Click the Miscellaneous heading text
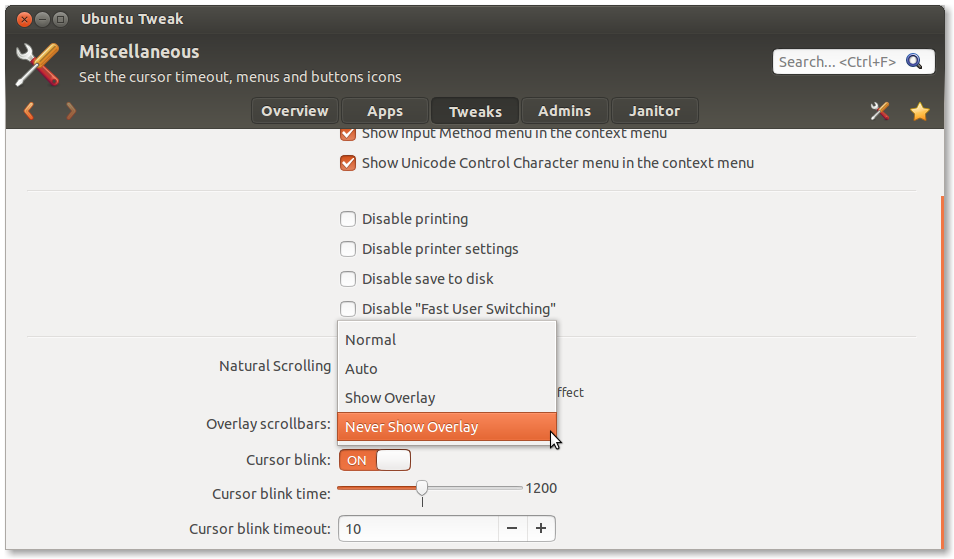The width and height of the screenshot is (954, 559). point(139,52)
